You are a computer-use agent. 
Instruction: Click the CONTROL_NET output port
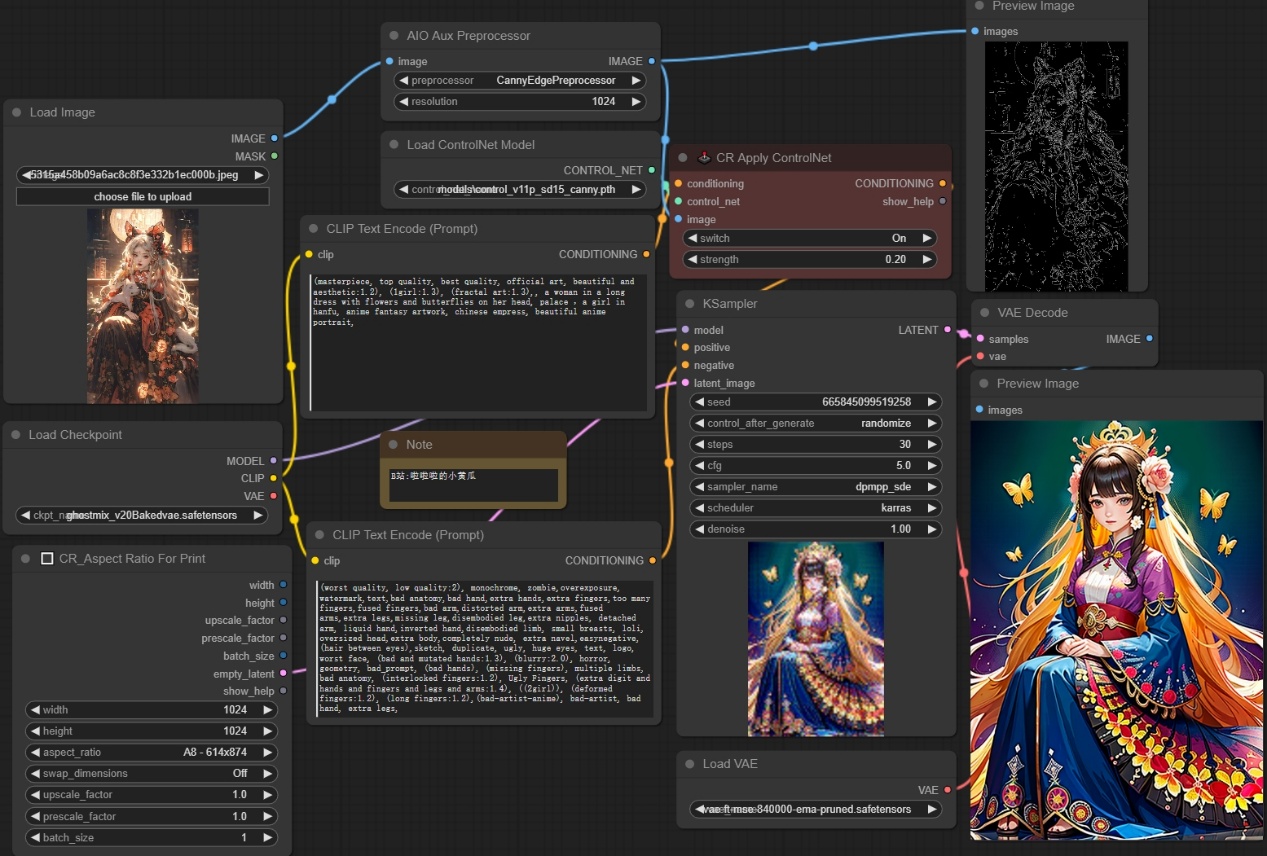(652, 171)
